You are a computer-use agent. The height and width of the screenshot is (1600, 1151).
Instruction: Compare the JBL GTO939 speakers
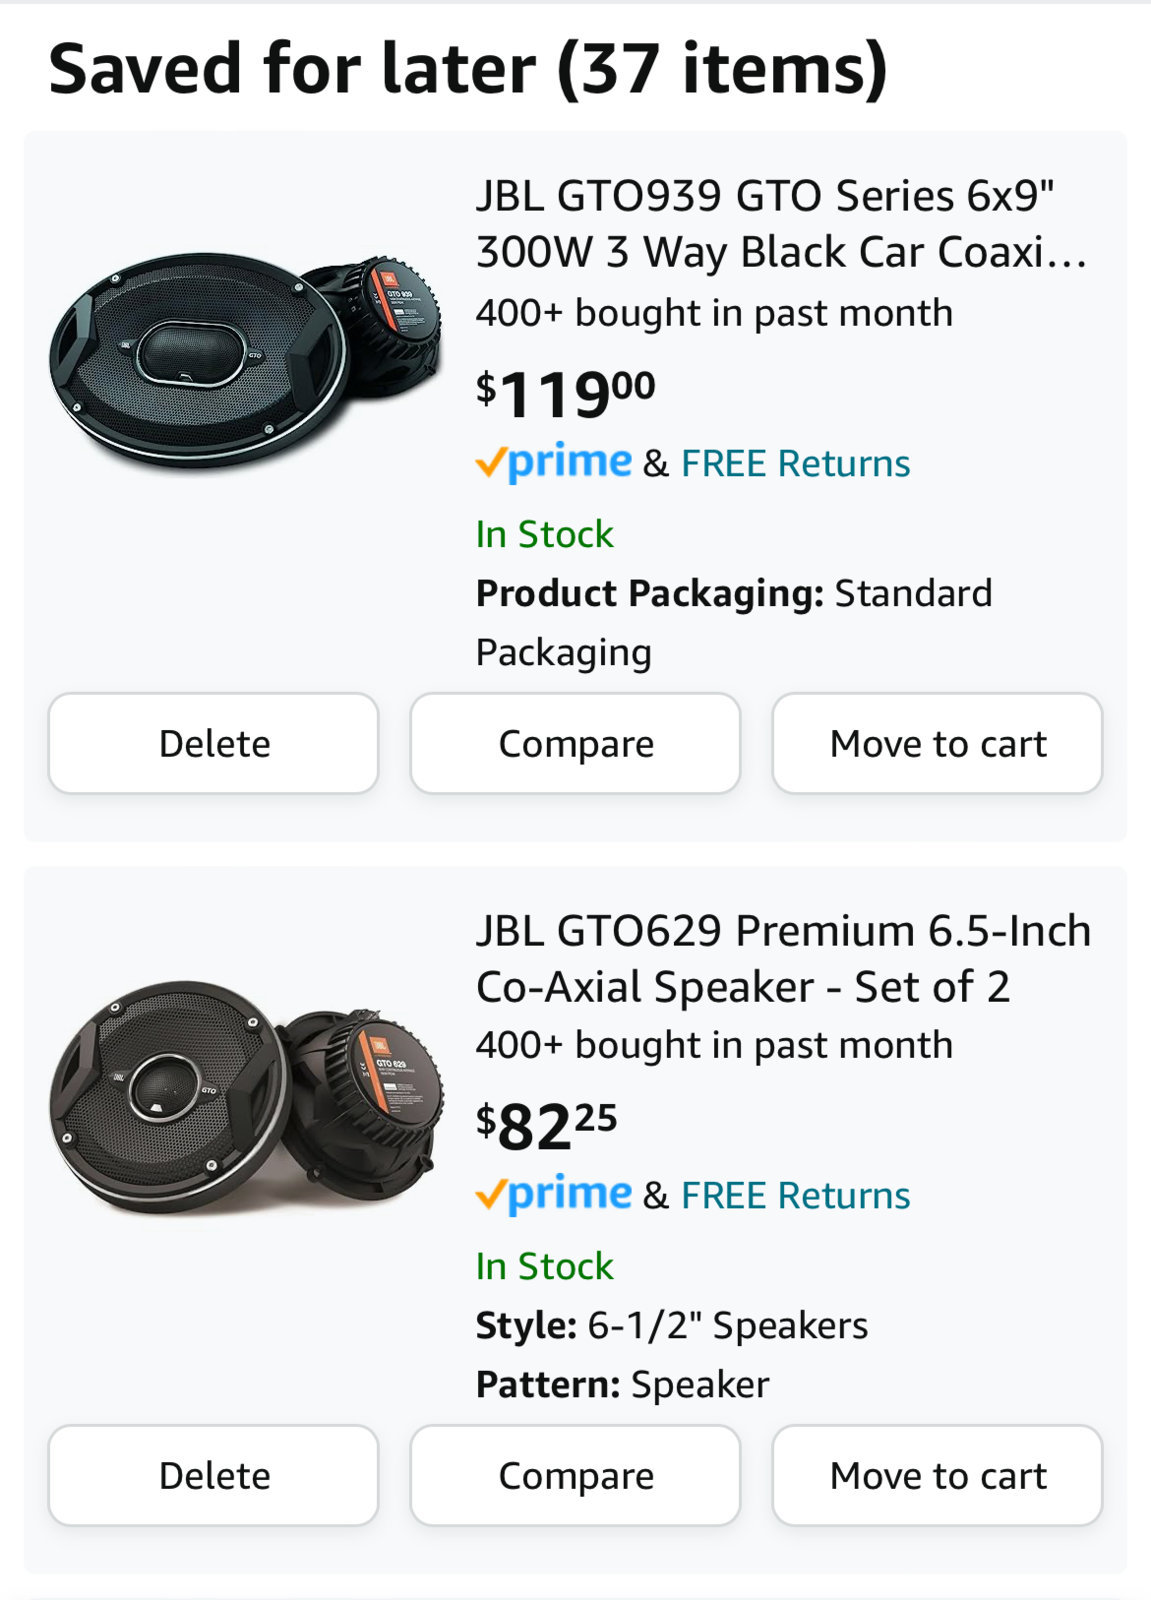pyautogui.click(x=576, y=743)
